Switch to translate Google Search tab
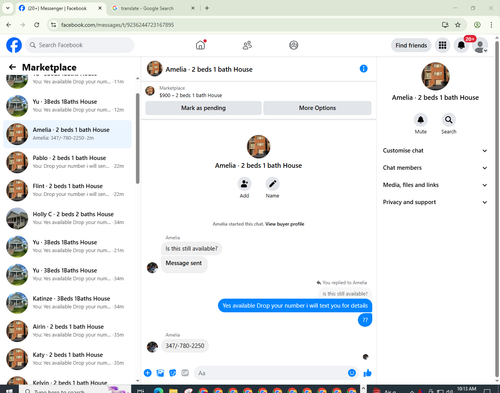The width and height of the screenshot is (500, 393). coord(147,8)
